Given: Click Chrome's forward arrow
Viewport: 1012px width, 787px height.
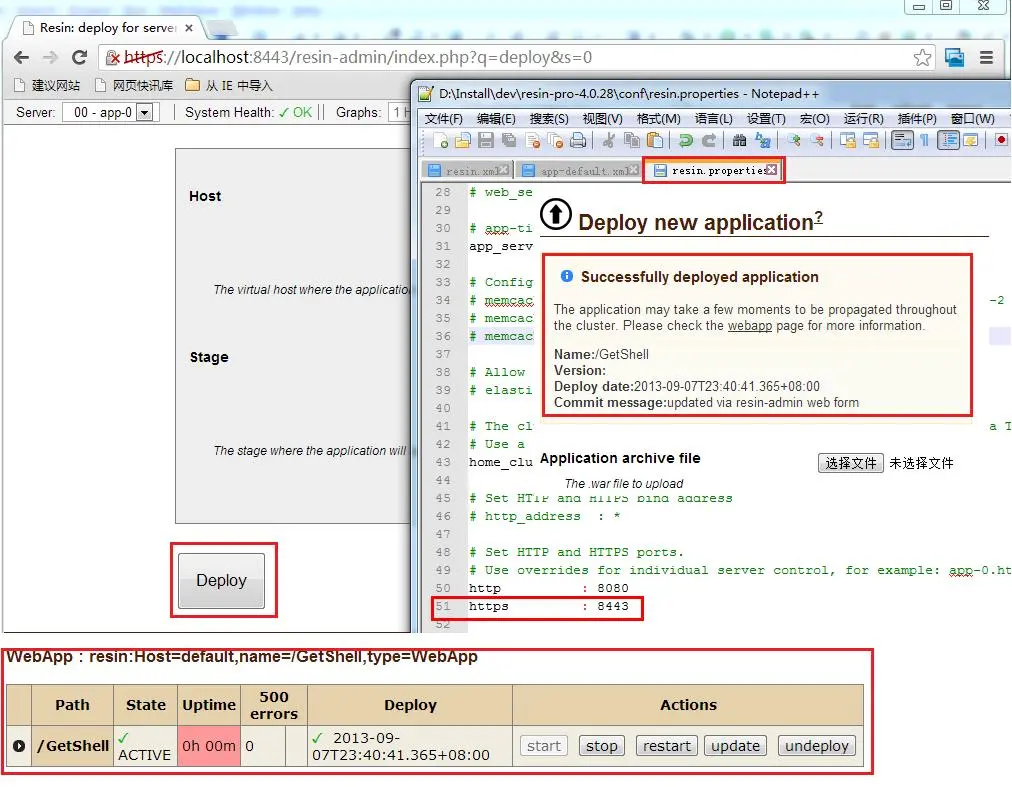Looking at the screenshot, I should pos(50,57).
